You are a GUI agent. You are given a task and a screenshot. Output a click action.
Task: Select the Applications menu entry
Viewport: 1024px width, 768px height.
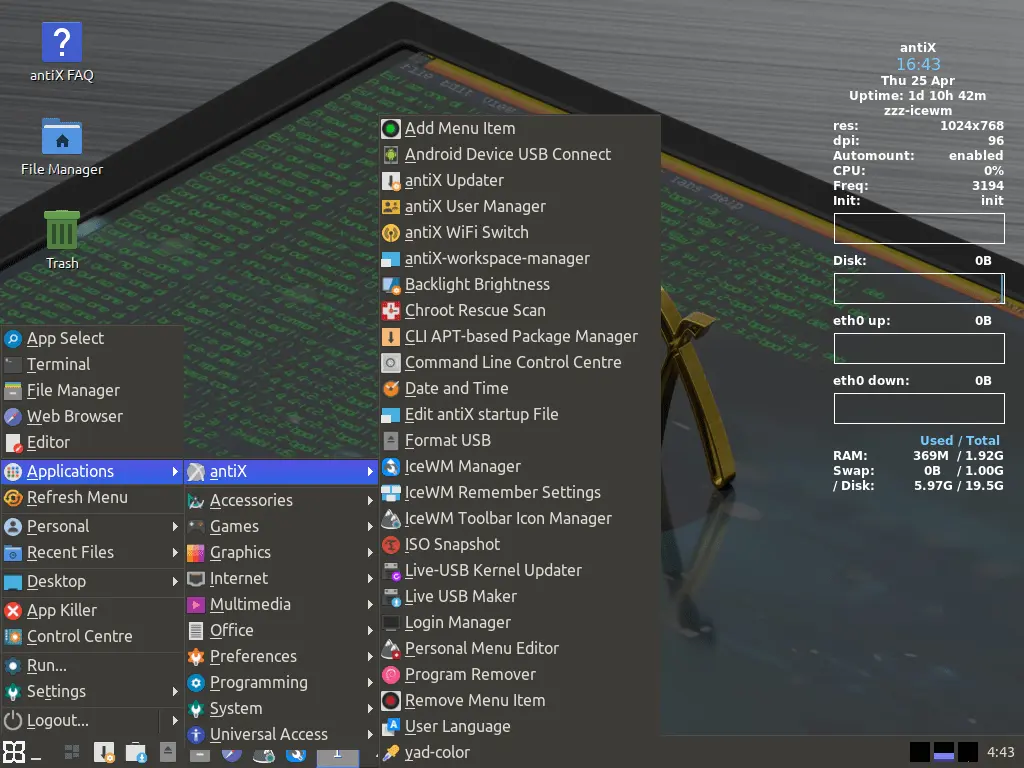(91, 472)
